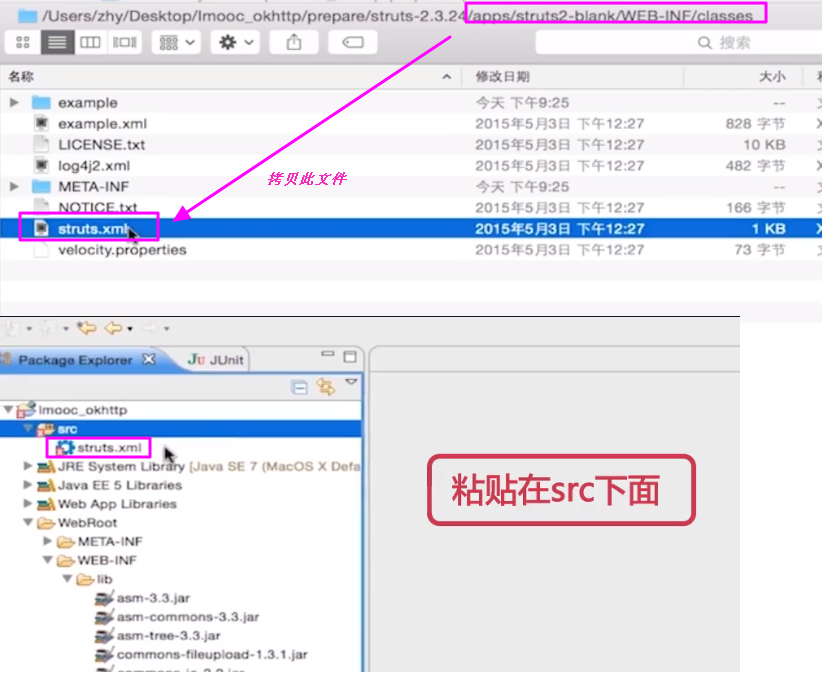Select the NOTICE.txt file
This screenshot has height=674, width=822.
pyautogui.click(x=98, y=207)
